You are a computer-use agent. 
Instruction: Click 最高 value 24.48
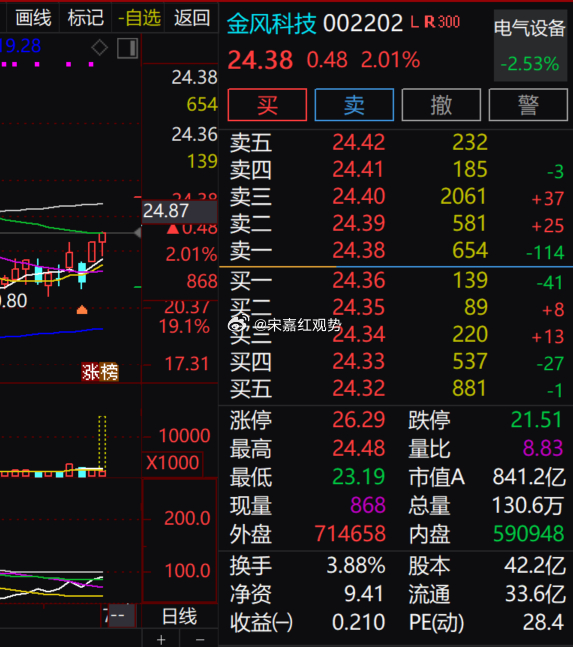(x=358, y=449)
